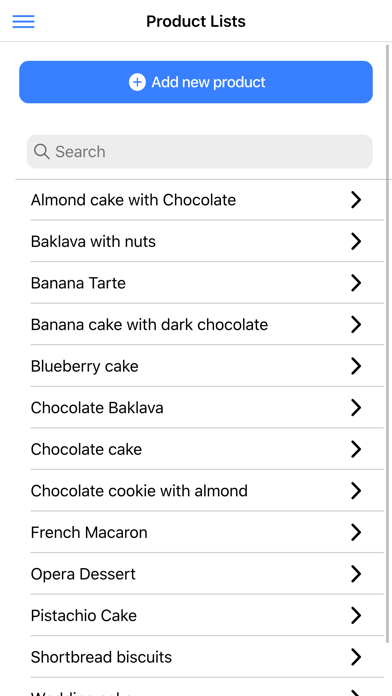The width and height of the screenshot is (392, 696).
Task: Open Shortbread biscuits product
Action: (x=207, y=657)
